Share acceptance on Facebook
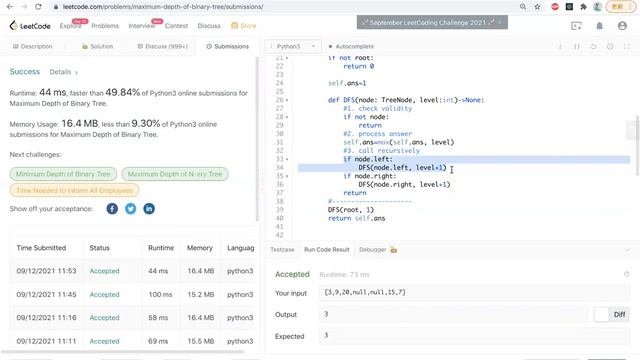This screenshot has width=640, height=360. pos(112,209)
